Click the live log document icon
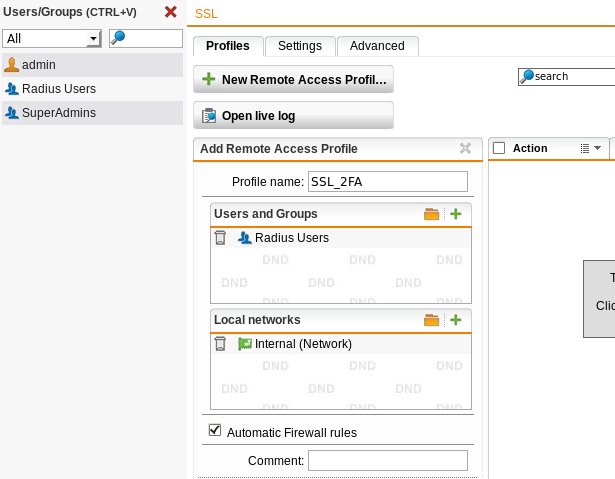Screen dimensions: 615x479 click(209, 116)
